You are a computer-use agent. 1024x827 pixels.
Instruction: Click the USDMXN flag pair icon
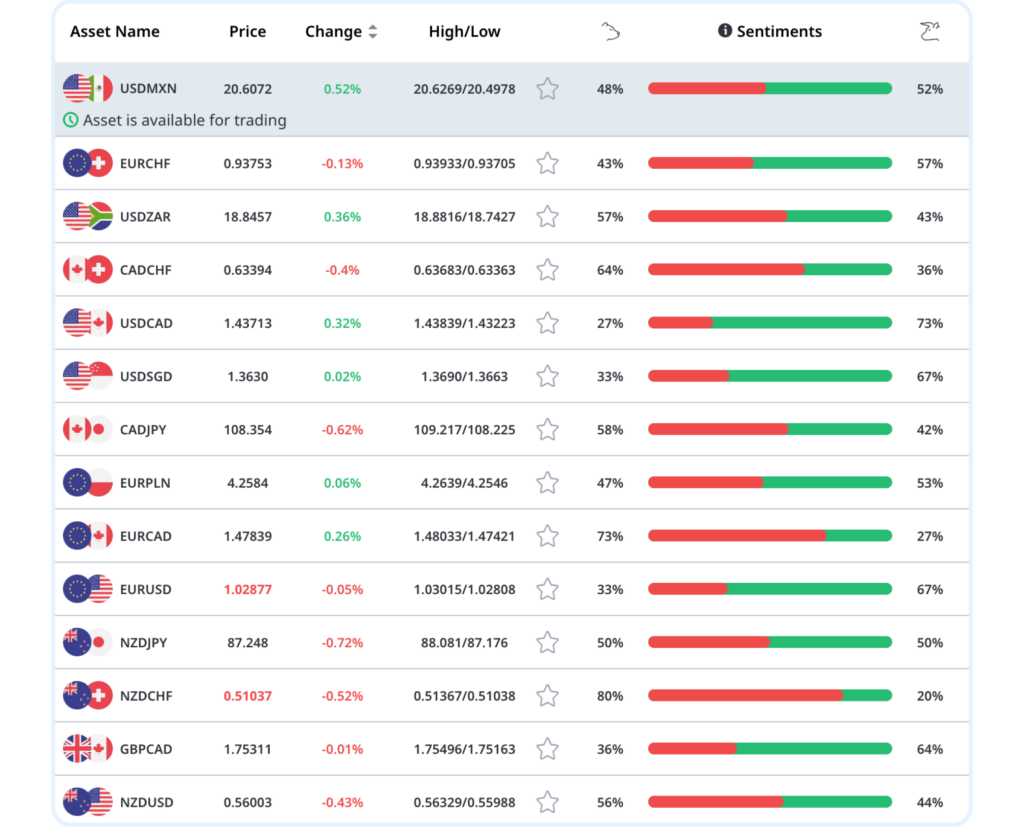(88, 89)
